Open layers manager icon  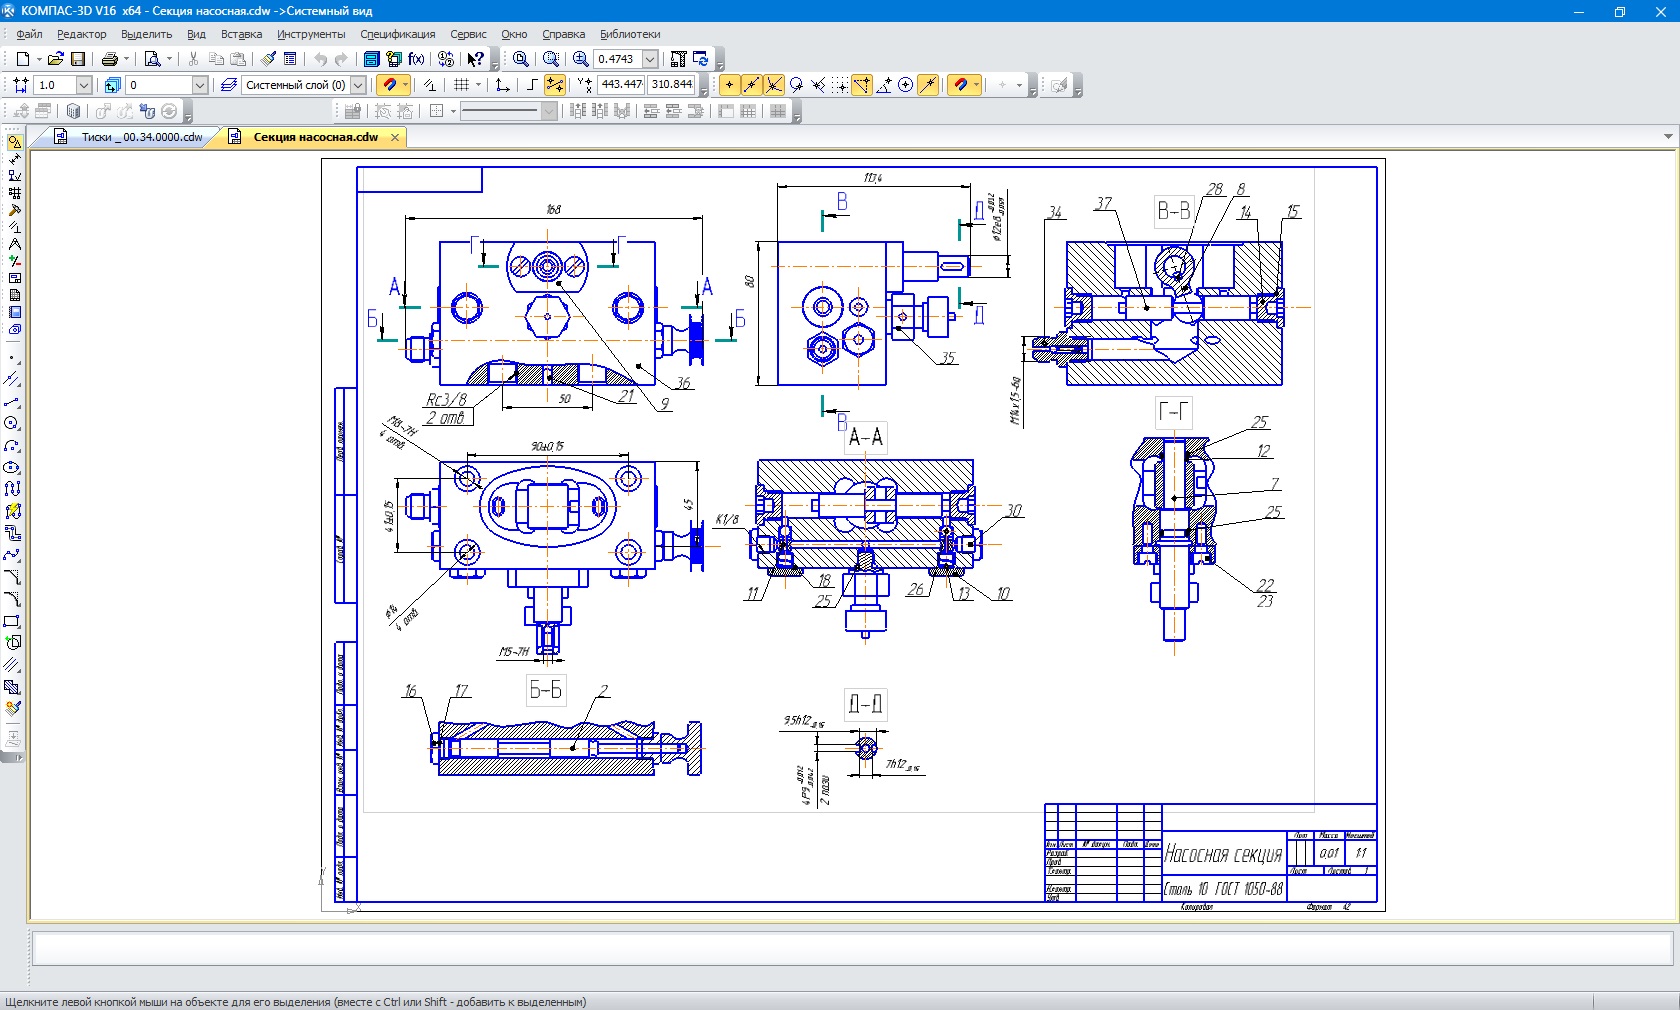[x=228, y=85]
